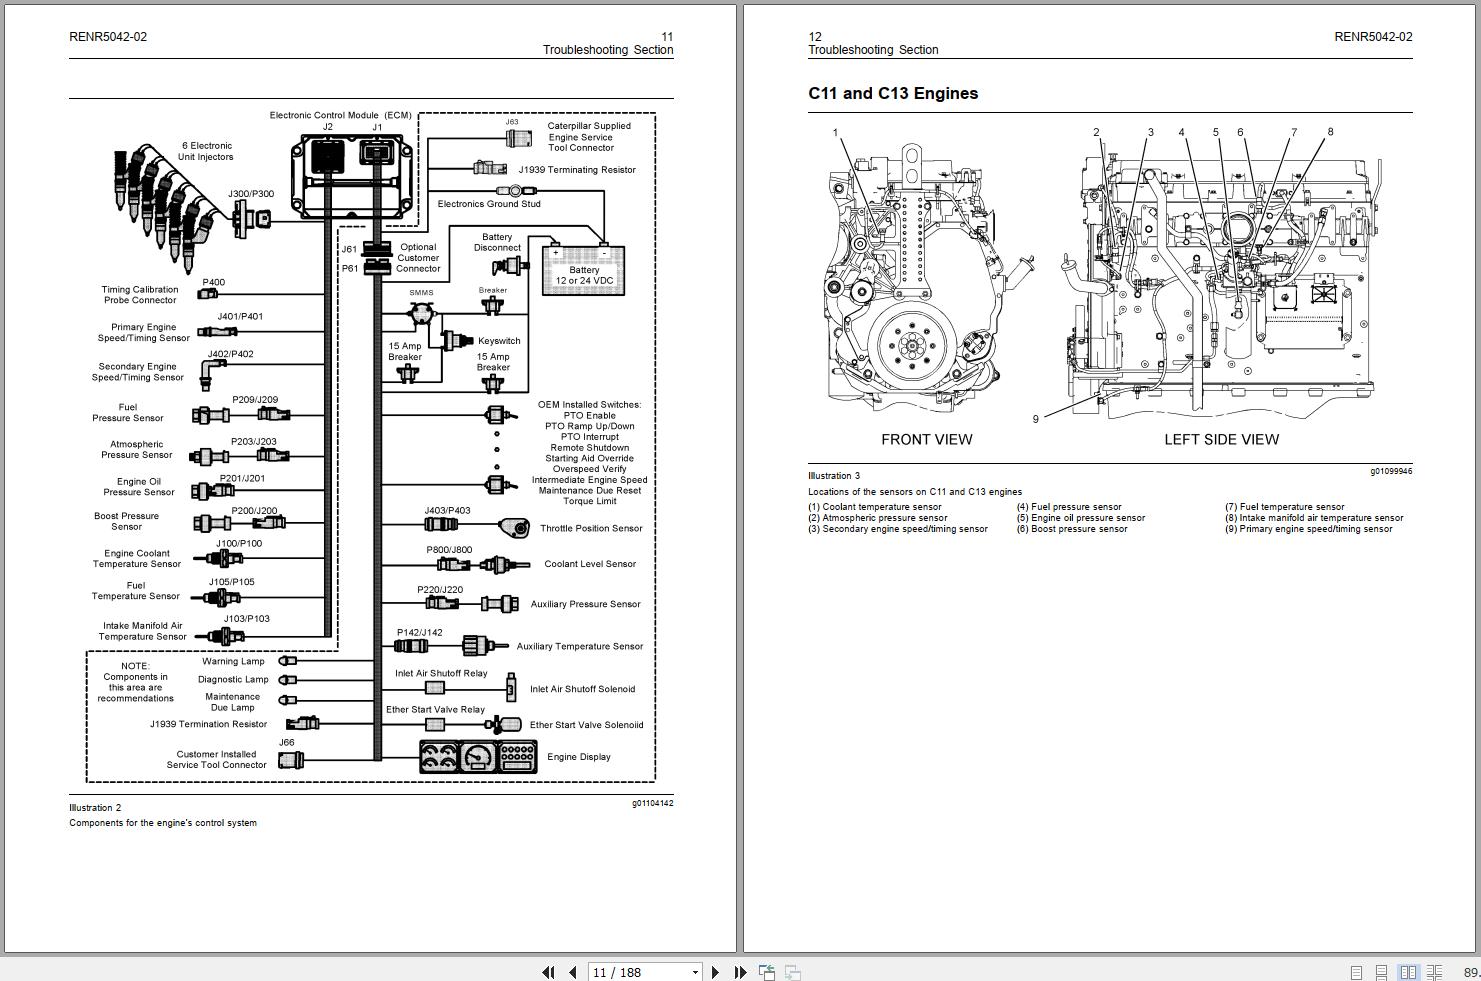This screenshot has height=981, width=1481.
Task: Advance to the next page
Action: [x=714, y=972]
